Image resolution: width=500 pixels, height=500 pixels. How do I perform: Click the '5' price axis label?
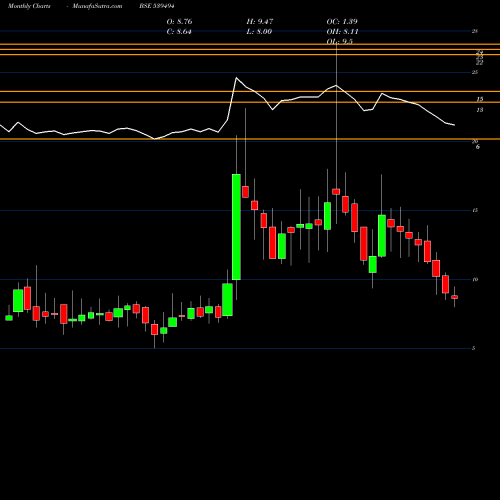[474, 348]
